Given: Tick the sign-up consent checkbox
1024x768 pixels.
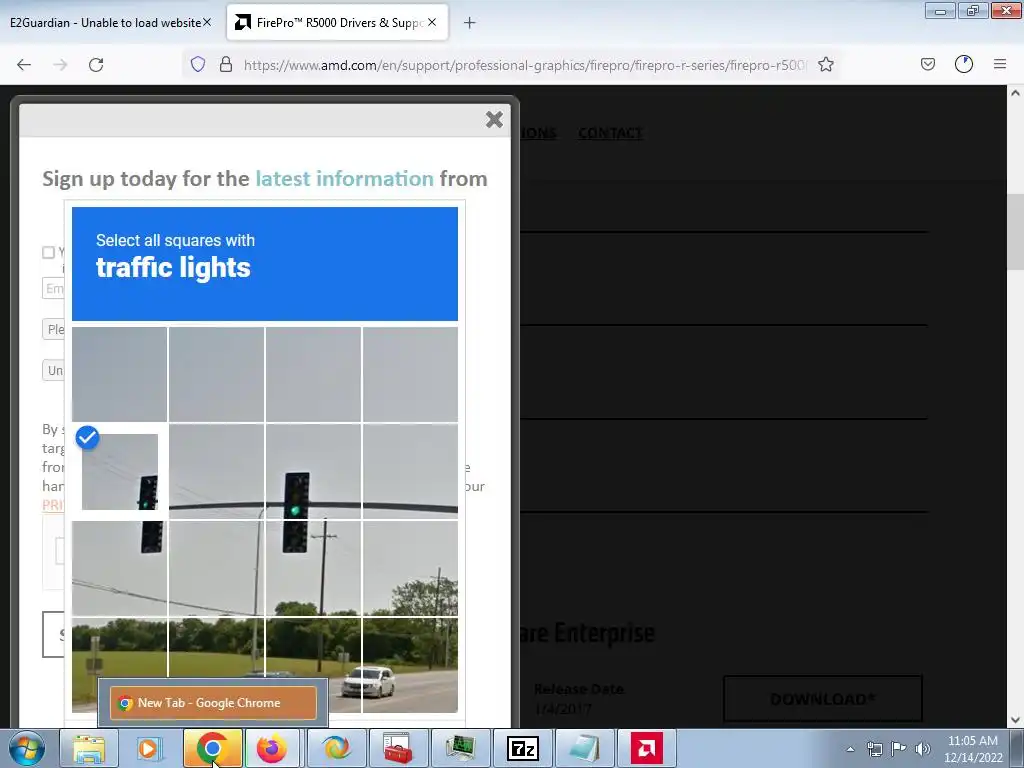Looking at the screenshot, I should click(x=48, y=253).
